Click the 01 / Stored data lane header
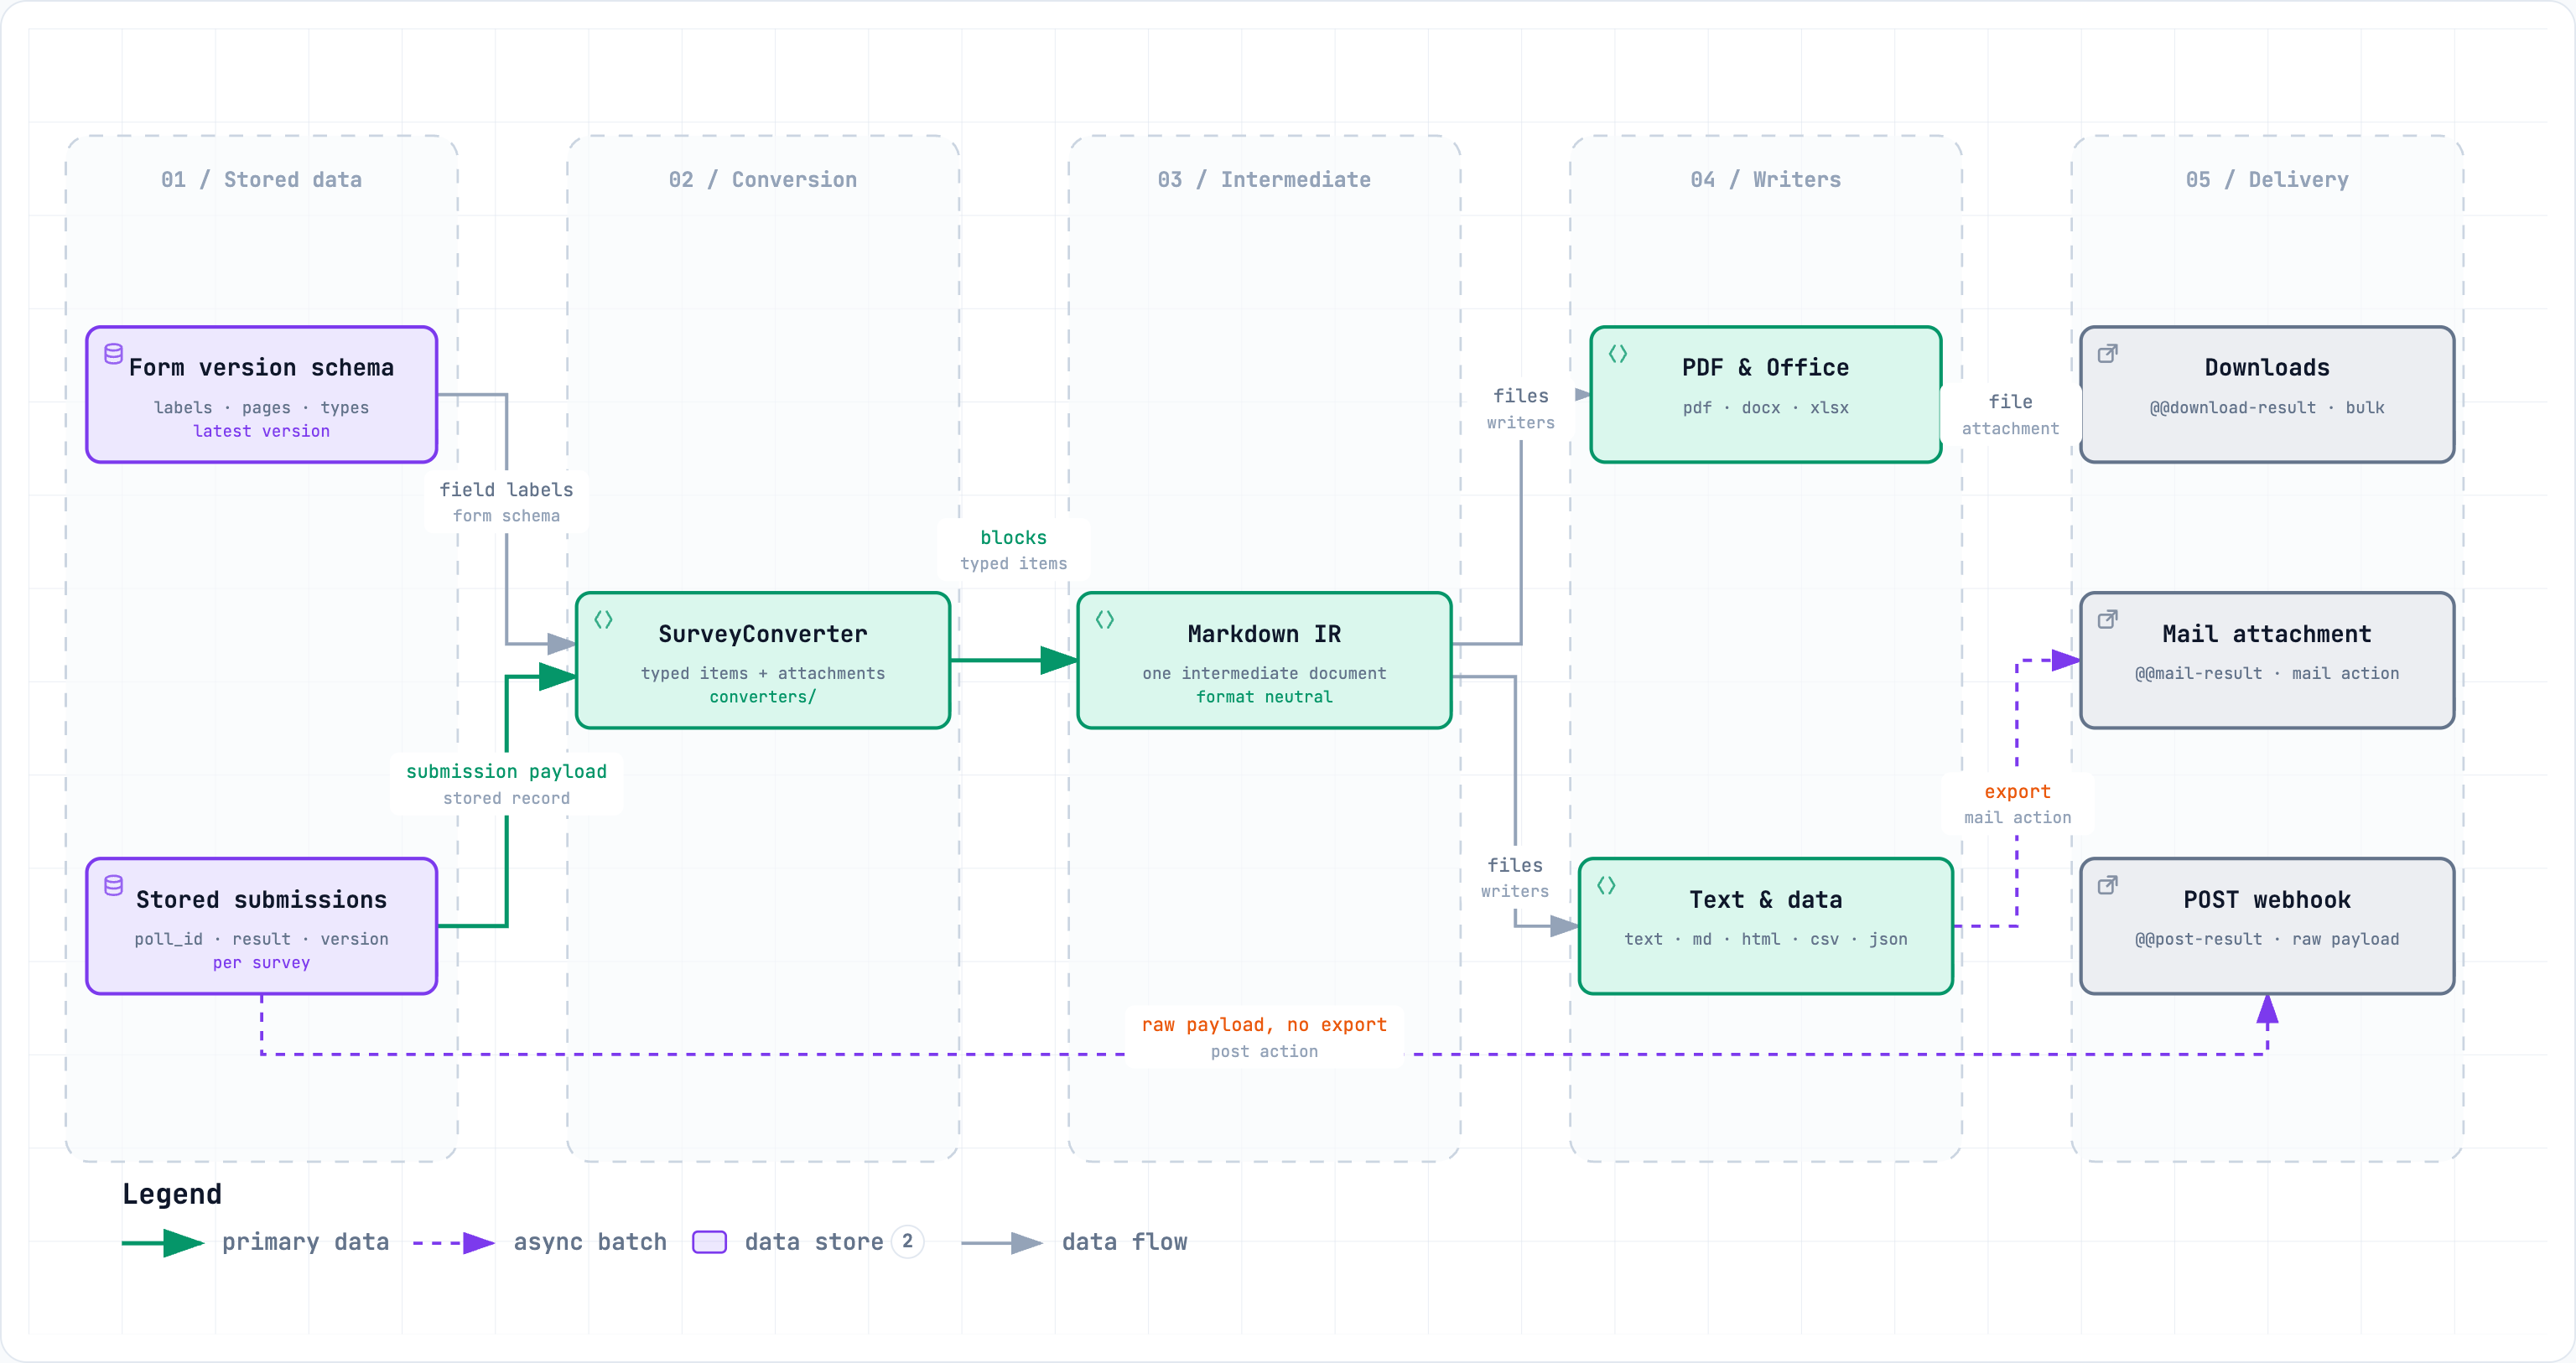Image resolution: width=2576 pixels, height=1363 pixels. pos(261,180)
